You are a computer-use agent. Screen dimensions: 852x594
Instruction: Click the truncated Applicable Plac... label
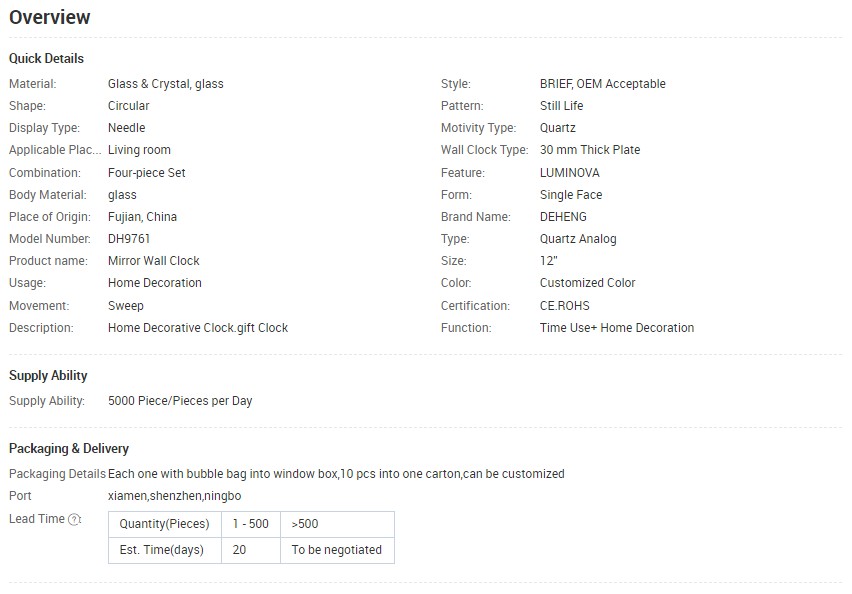pos(55,150)
